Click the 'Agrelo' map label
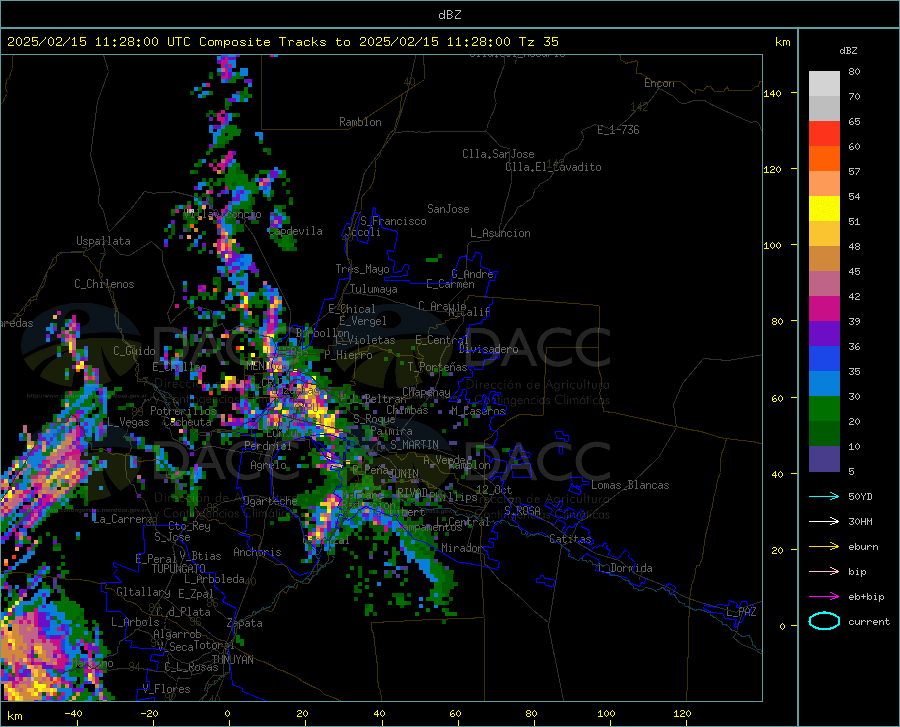Screen dimensions: 900x727 point(269,465)
